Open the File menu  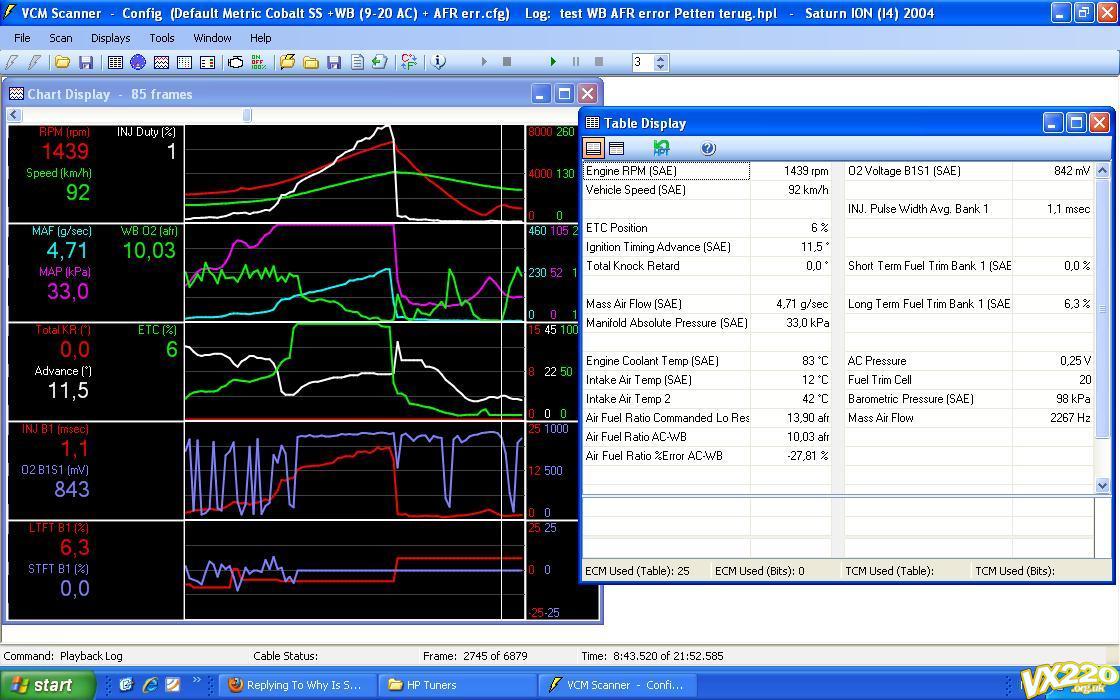tap(22, 38)
